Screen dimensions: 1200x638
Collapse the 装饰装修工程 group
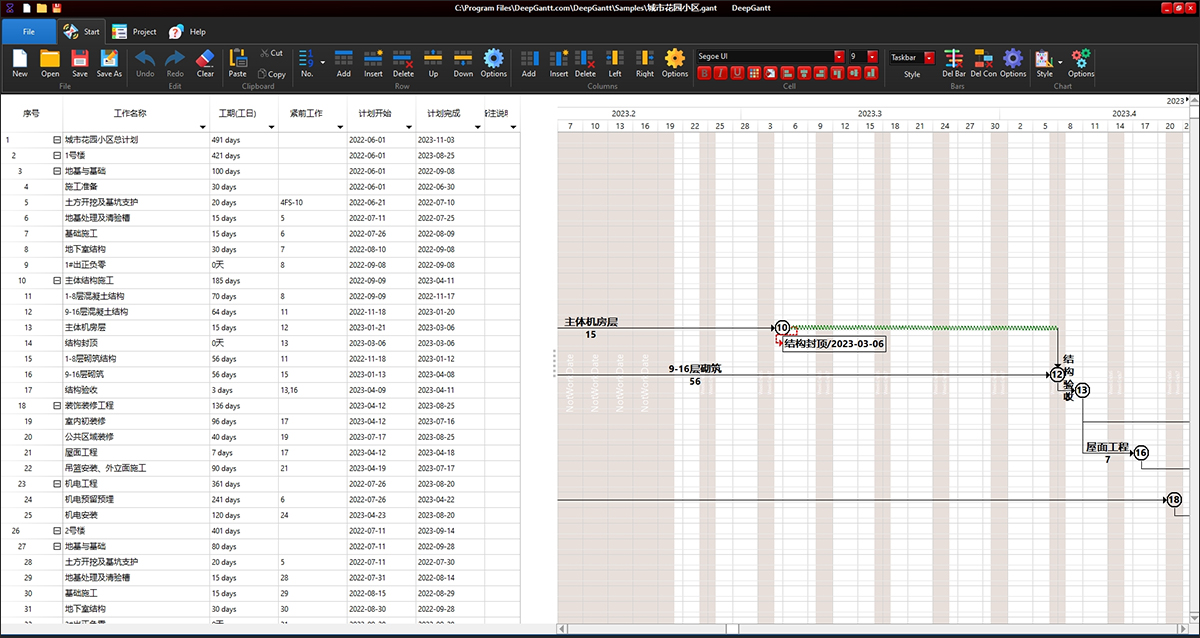[x=57, y=406]
